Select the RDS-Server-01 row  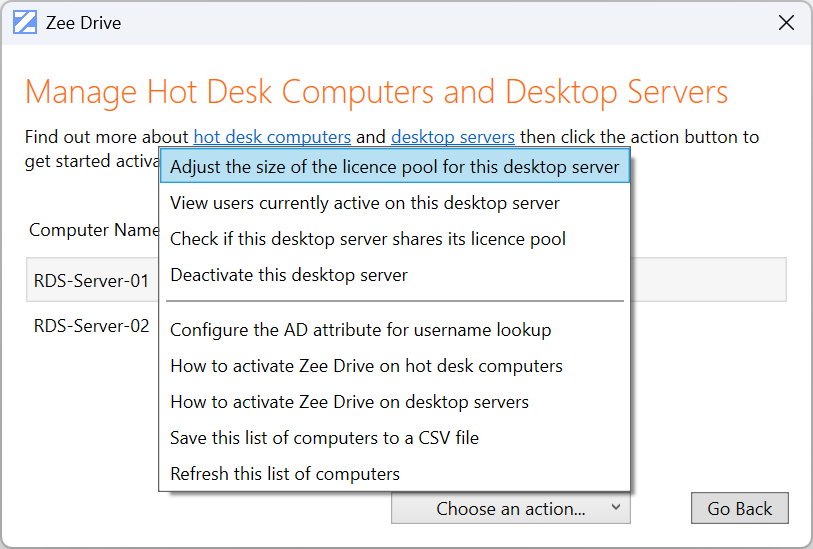click(x=92, y=281)
